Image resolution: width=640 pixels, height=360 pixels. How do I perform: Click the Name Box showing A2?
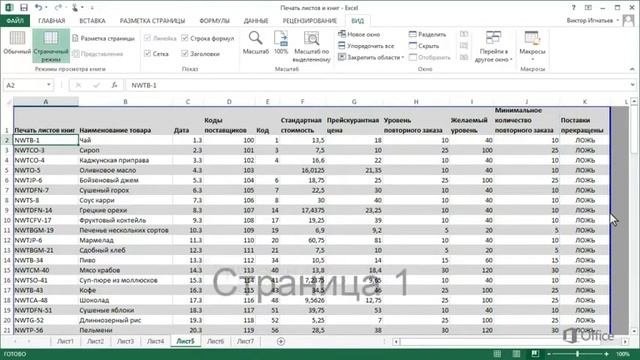24,85
